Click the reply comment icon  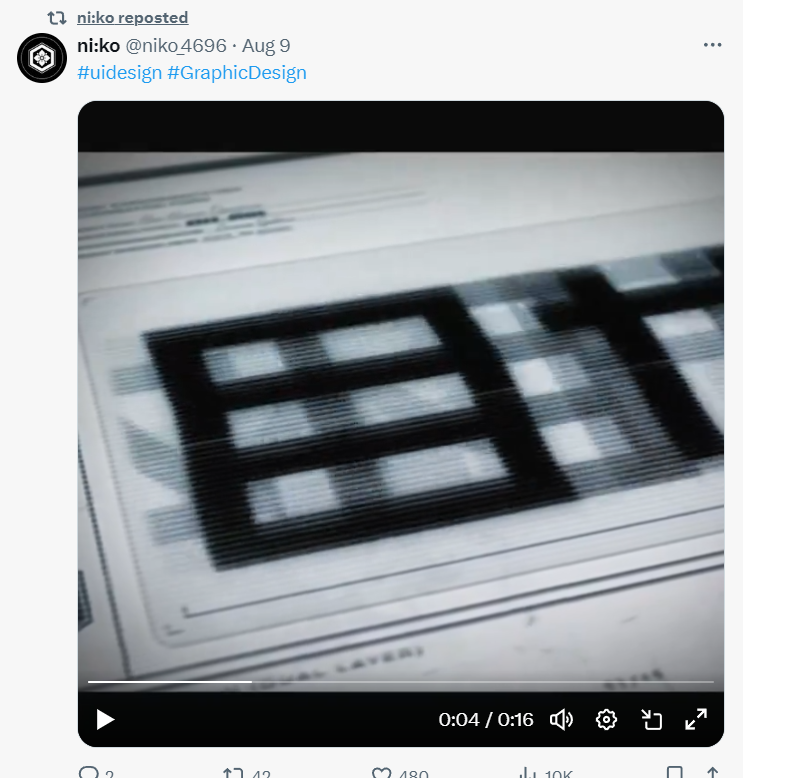88,772
